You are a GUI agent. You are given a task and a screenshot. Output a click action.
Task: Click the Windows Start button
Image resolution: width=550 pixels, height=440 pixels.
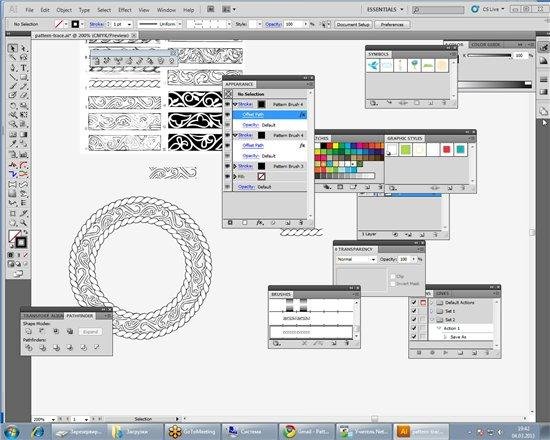tap(11, 431)
